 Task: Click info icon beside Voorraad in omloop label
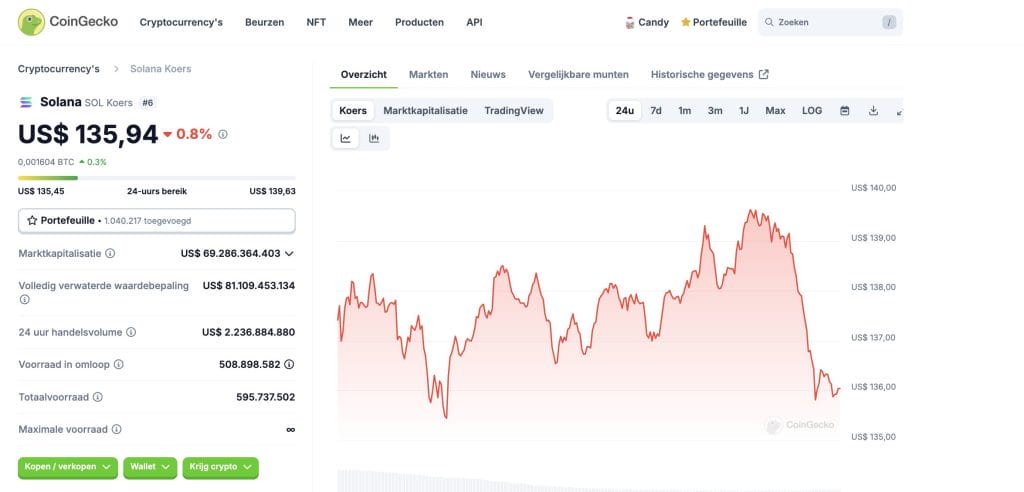click(x=119, y=365)
